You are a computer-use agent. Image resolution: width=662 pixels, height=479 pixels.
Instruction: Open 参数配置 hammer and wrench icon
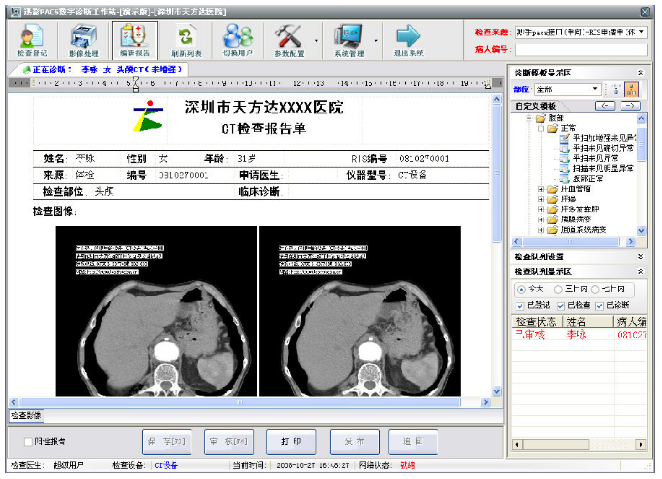pyautogui.click(x=289, y=40)
